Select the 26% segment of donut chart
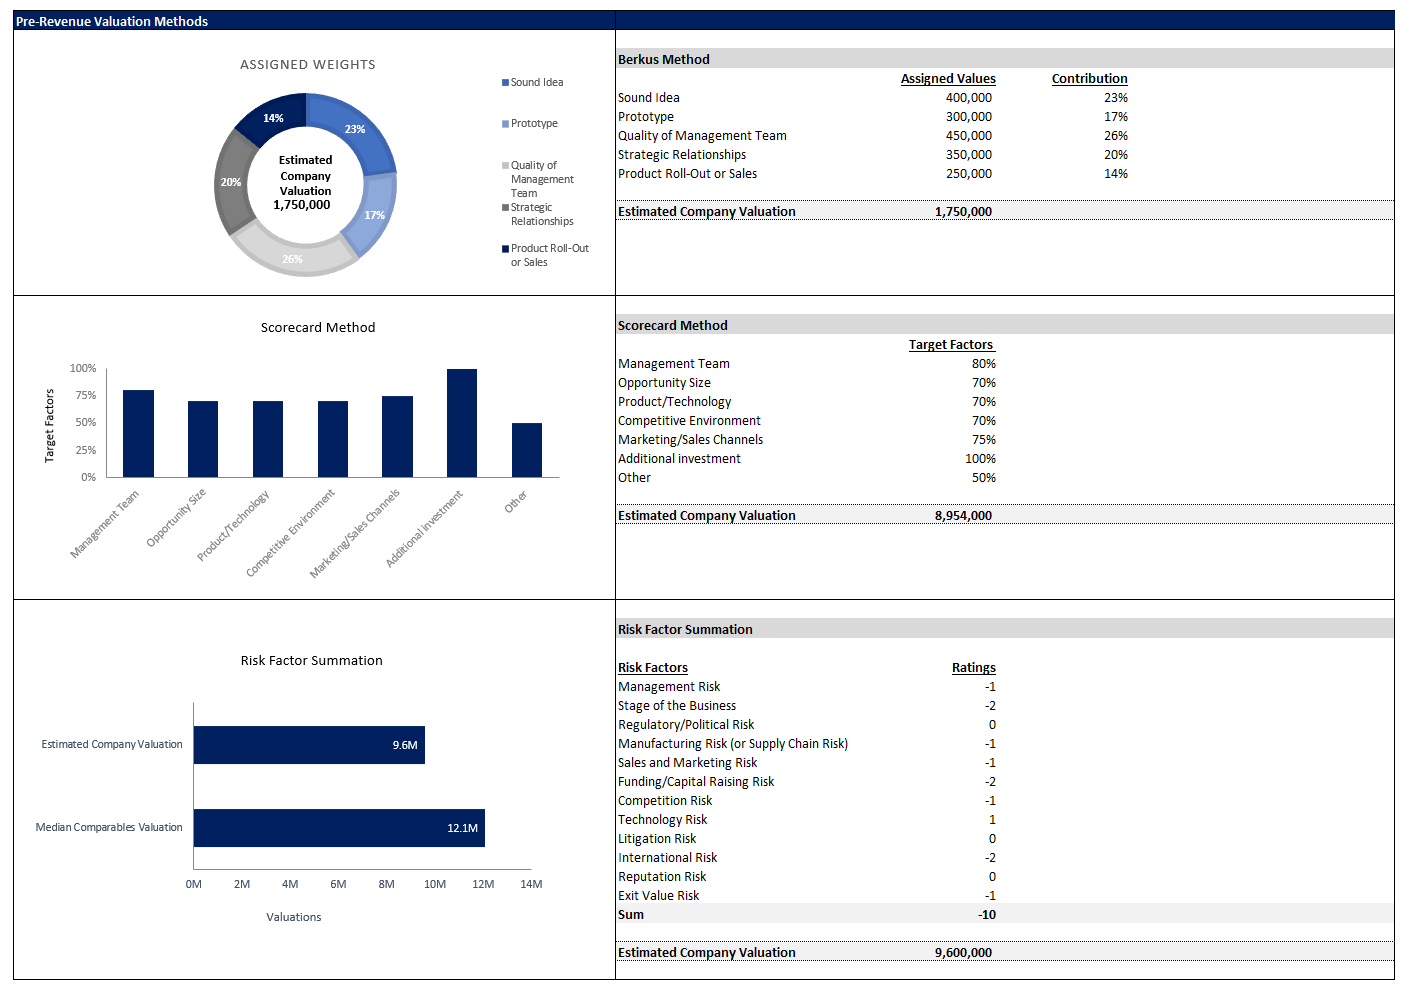This screenshot has width=1405, height=991. 290,255
